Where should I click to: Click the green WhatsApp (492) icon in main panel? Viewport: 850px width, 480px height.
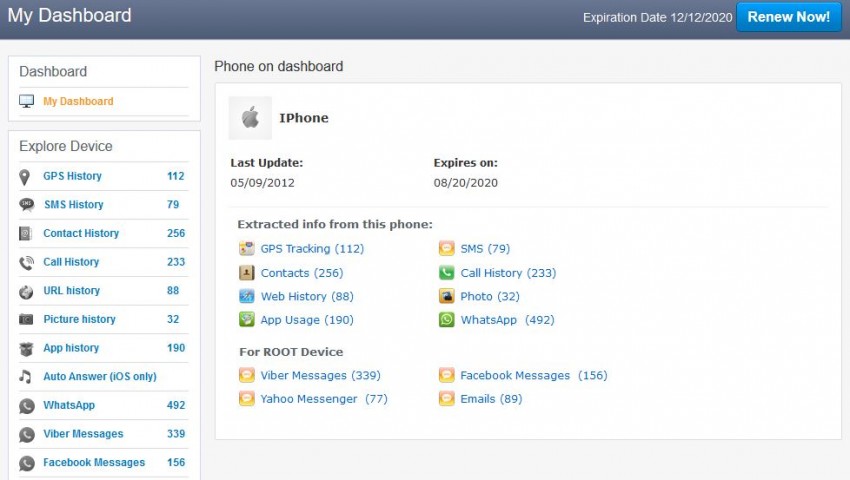pos(446,319)
